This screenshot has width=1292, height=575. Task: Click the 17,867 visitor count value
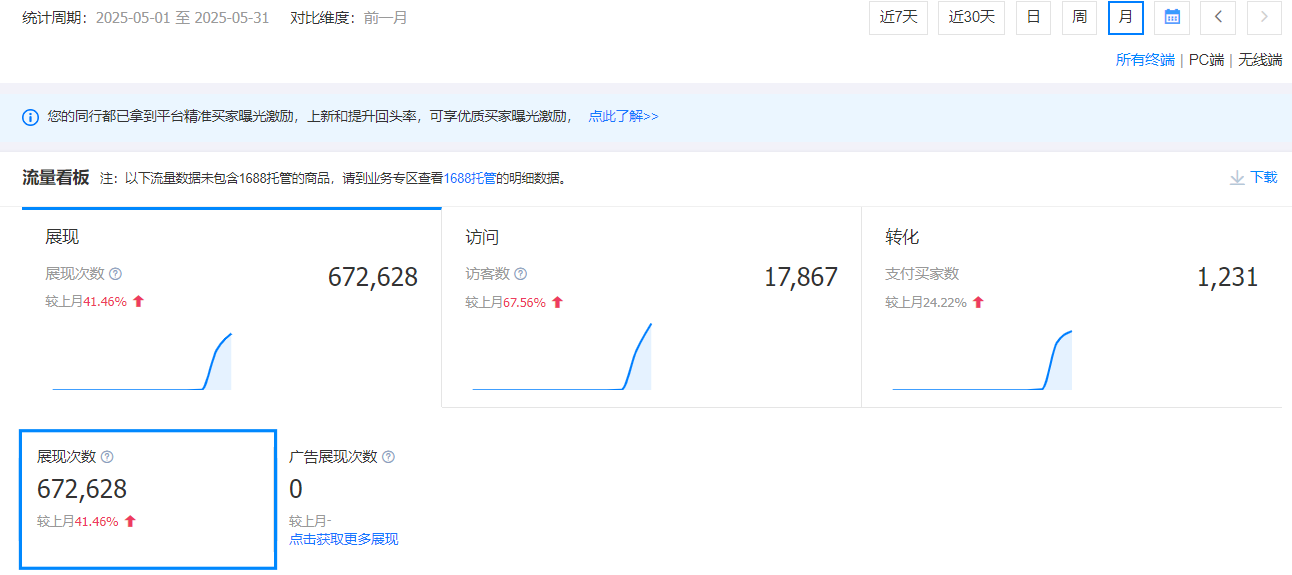coord(801,278)
